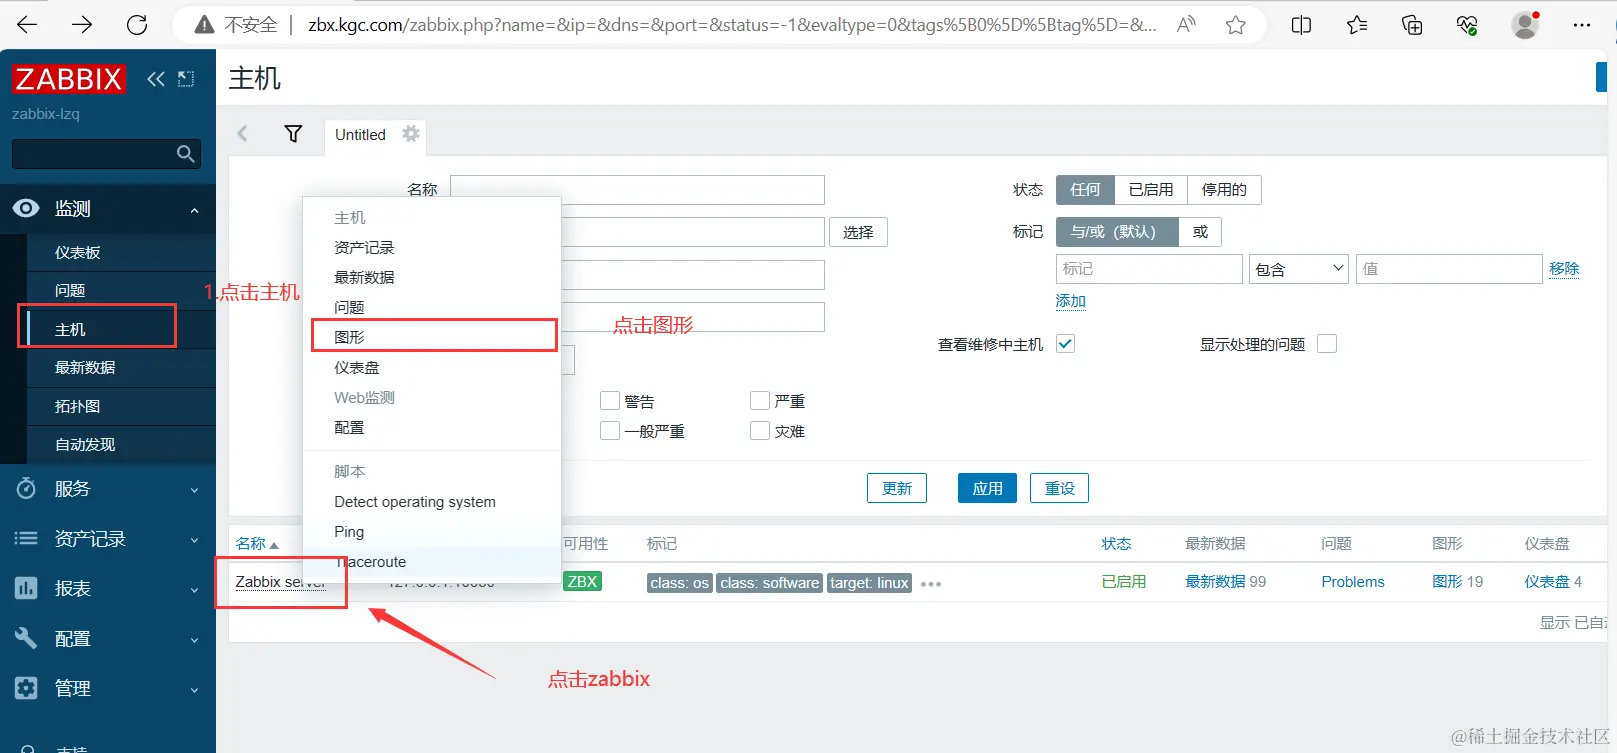
Task: Click the filter funnel icon
Action: click(x=293, y=134)
